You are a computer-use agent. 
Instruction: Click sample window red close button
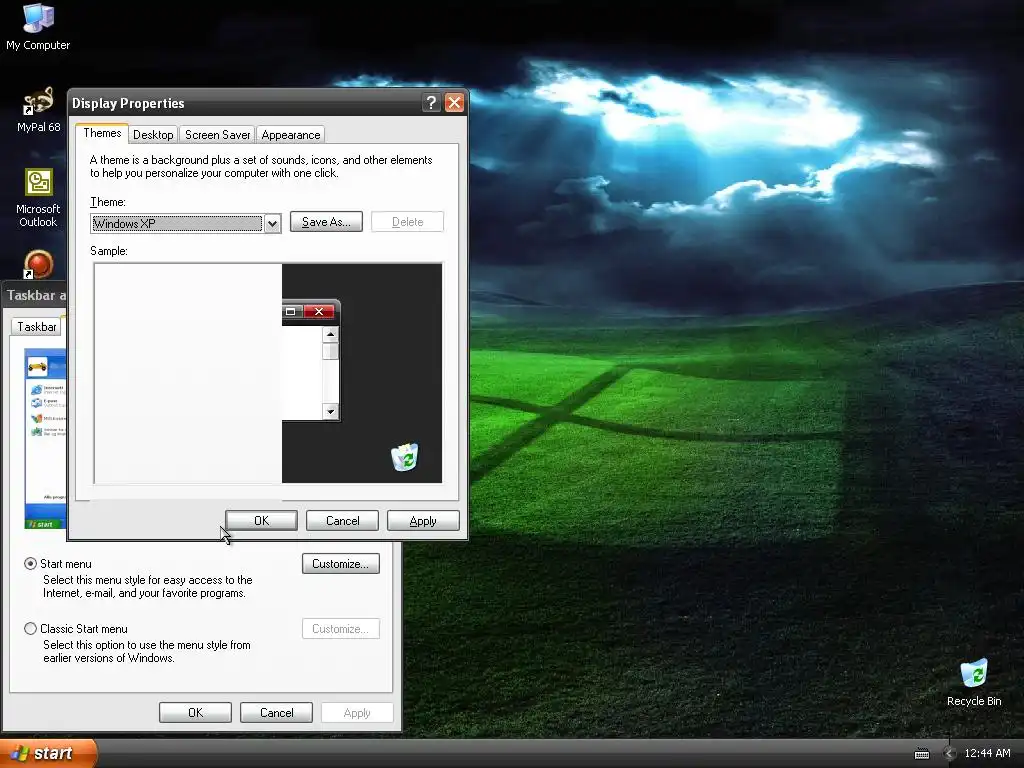[319, 312]
